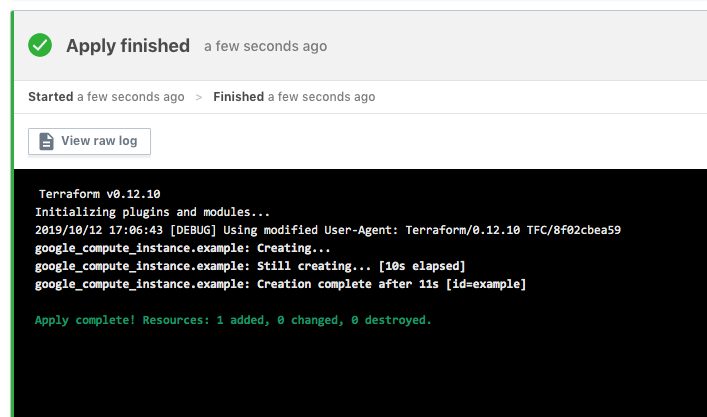
Task: Select the Finished label
Action: pos(237,97)
